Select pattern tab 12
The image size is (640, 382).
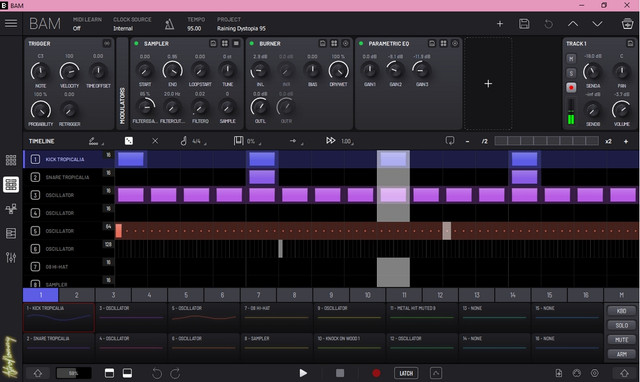coord(440,295)
